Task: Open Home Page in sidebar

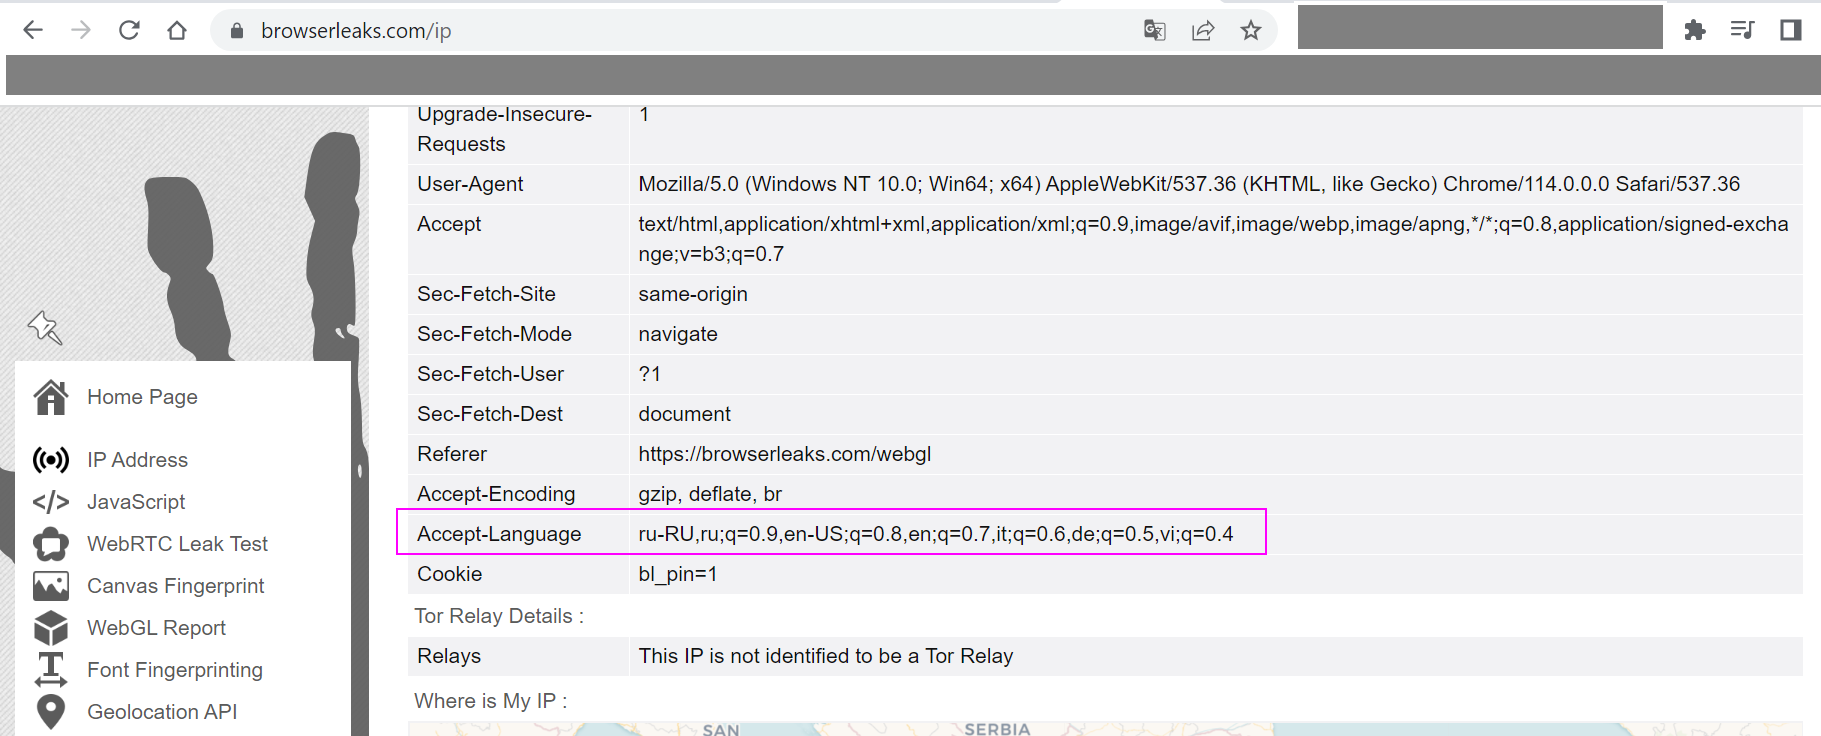Action: tap(142, 397)
